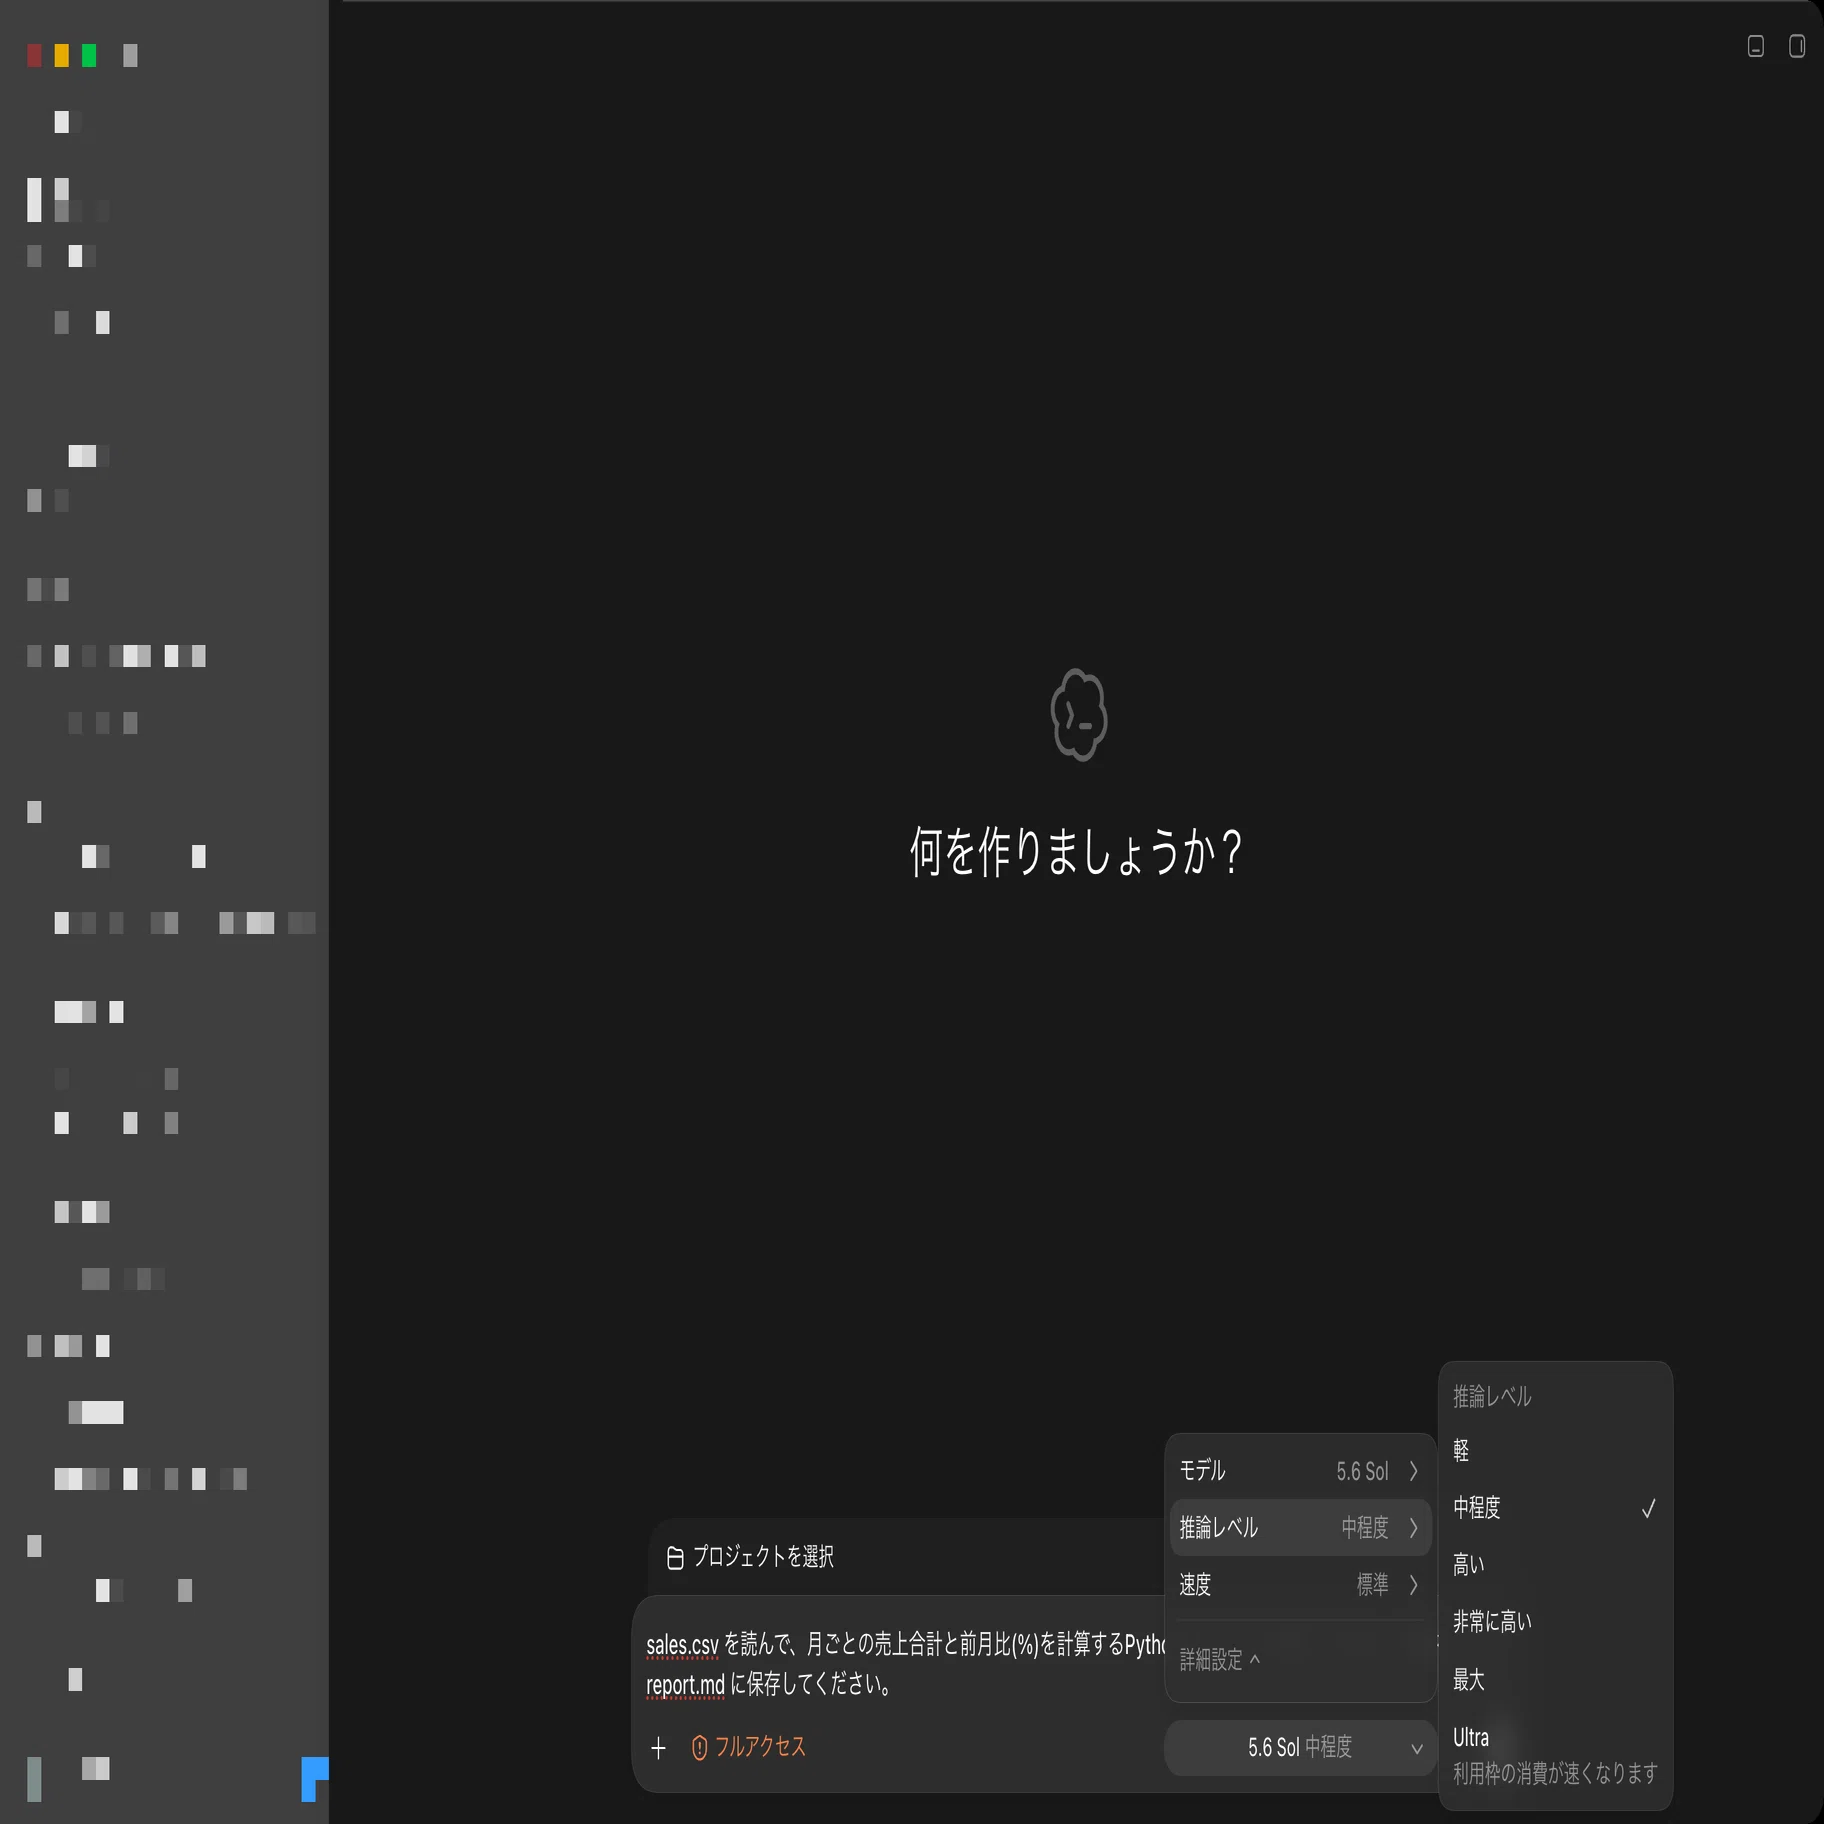This screenshot has width=1824, height=1824.
Task: Click the terminal flower logo above heading
Action: 1078,715
